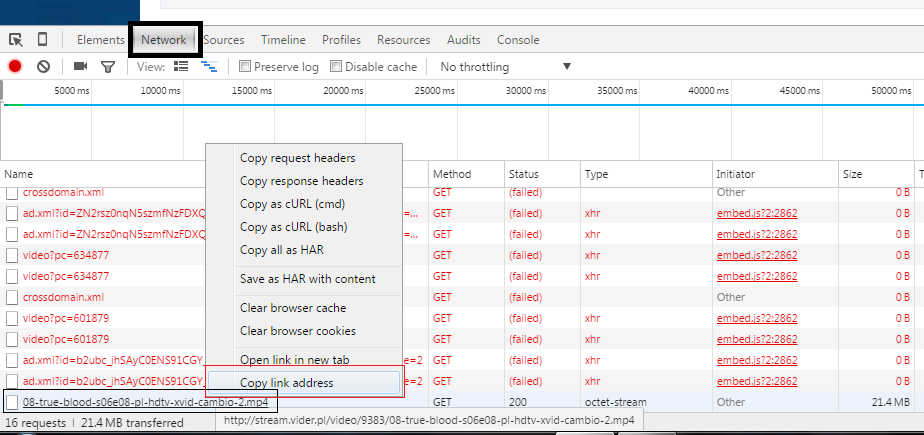
Task: Toggle device mode phone icon
Action: [42, 39]
